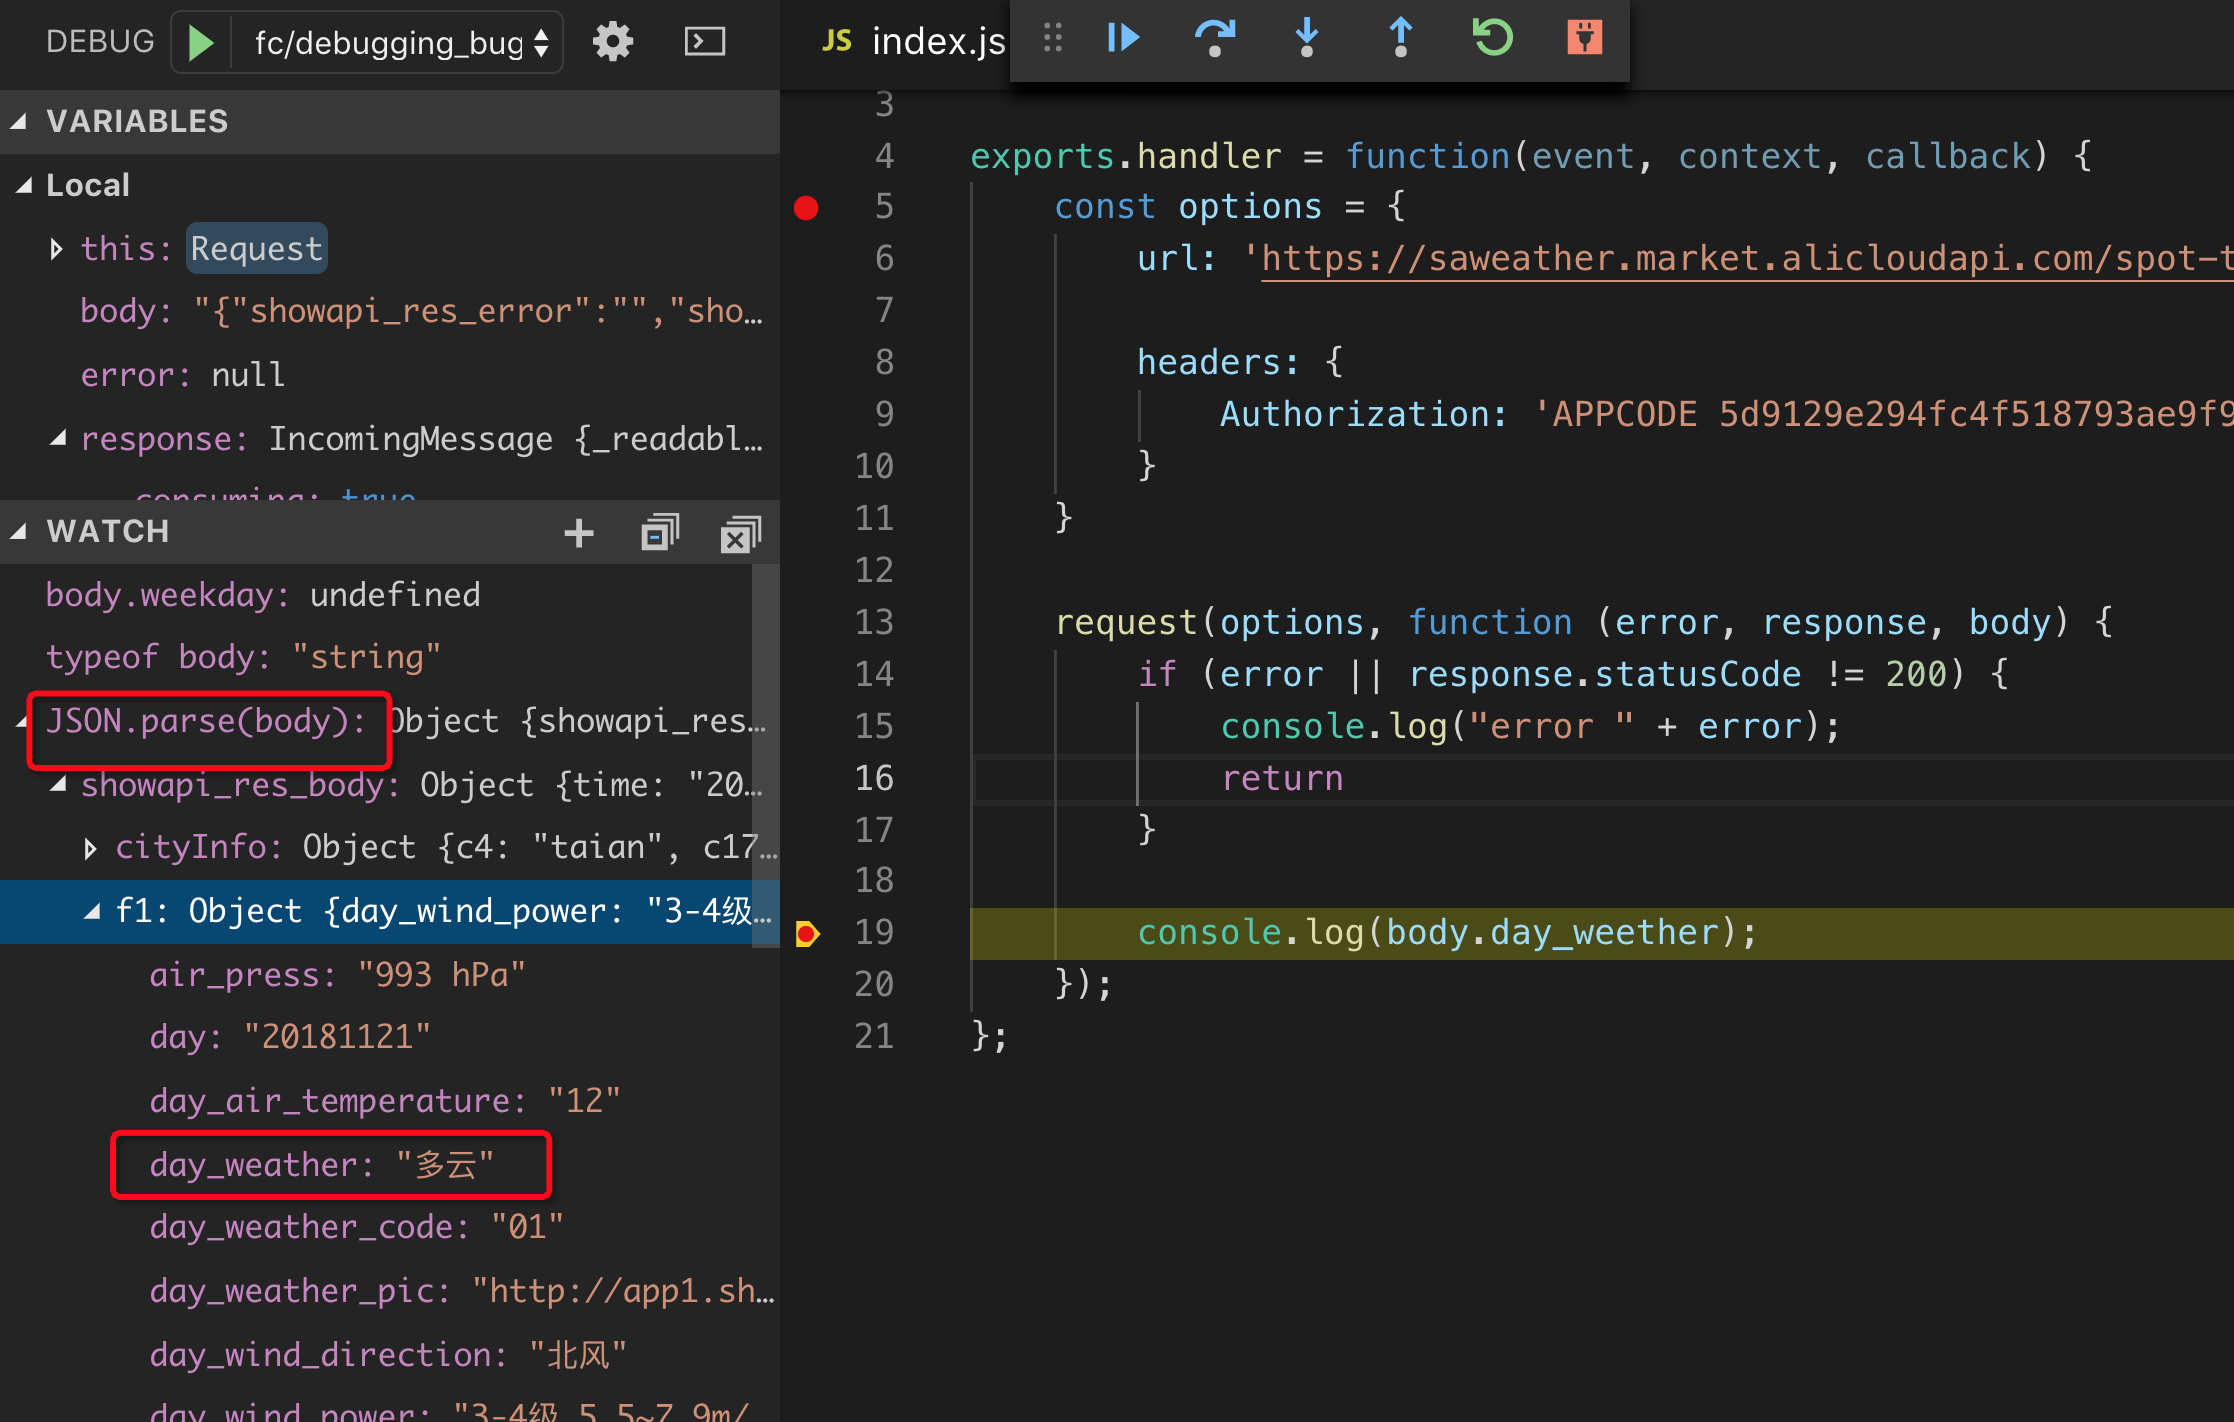Remove all watch expressions
Viewport: 2234px width, 1422px height.
pos(740,533)
